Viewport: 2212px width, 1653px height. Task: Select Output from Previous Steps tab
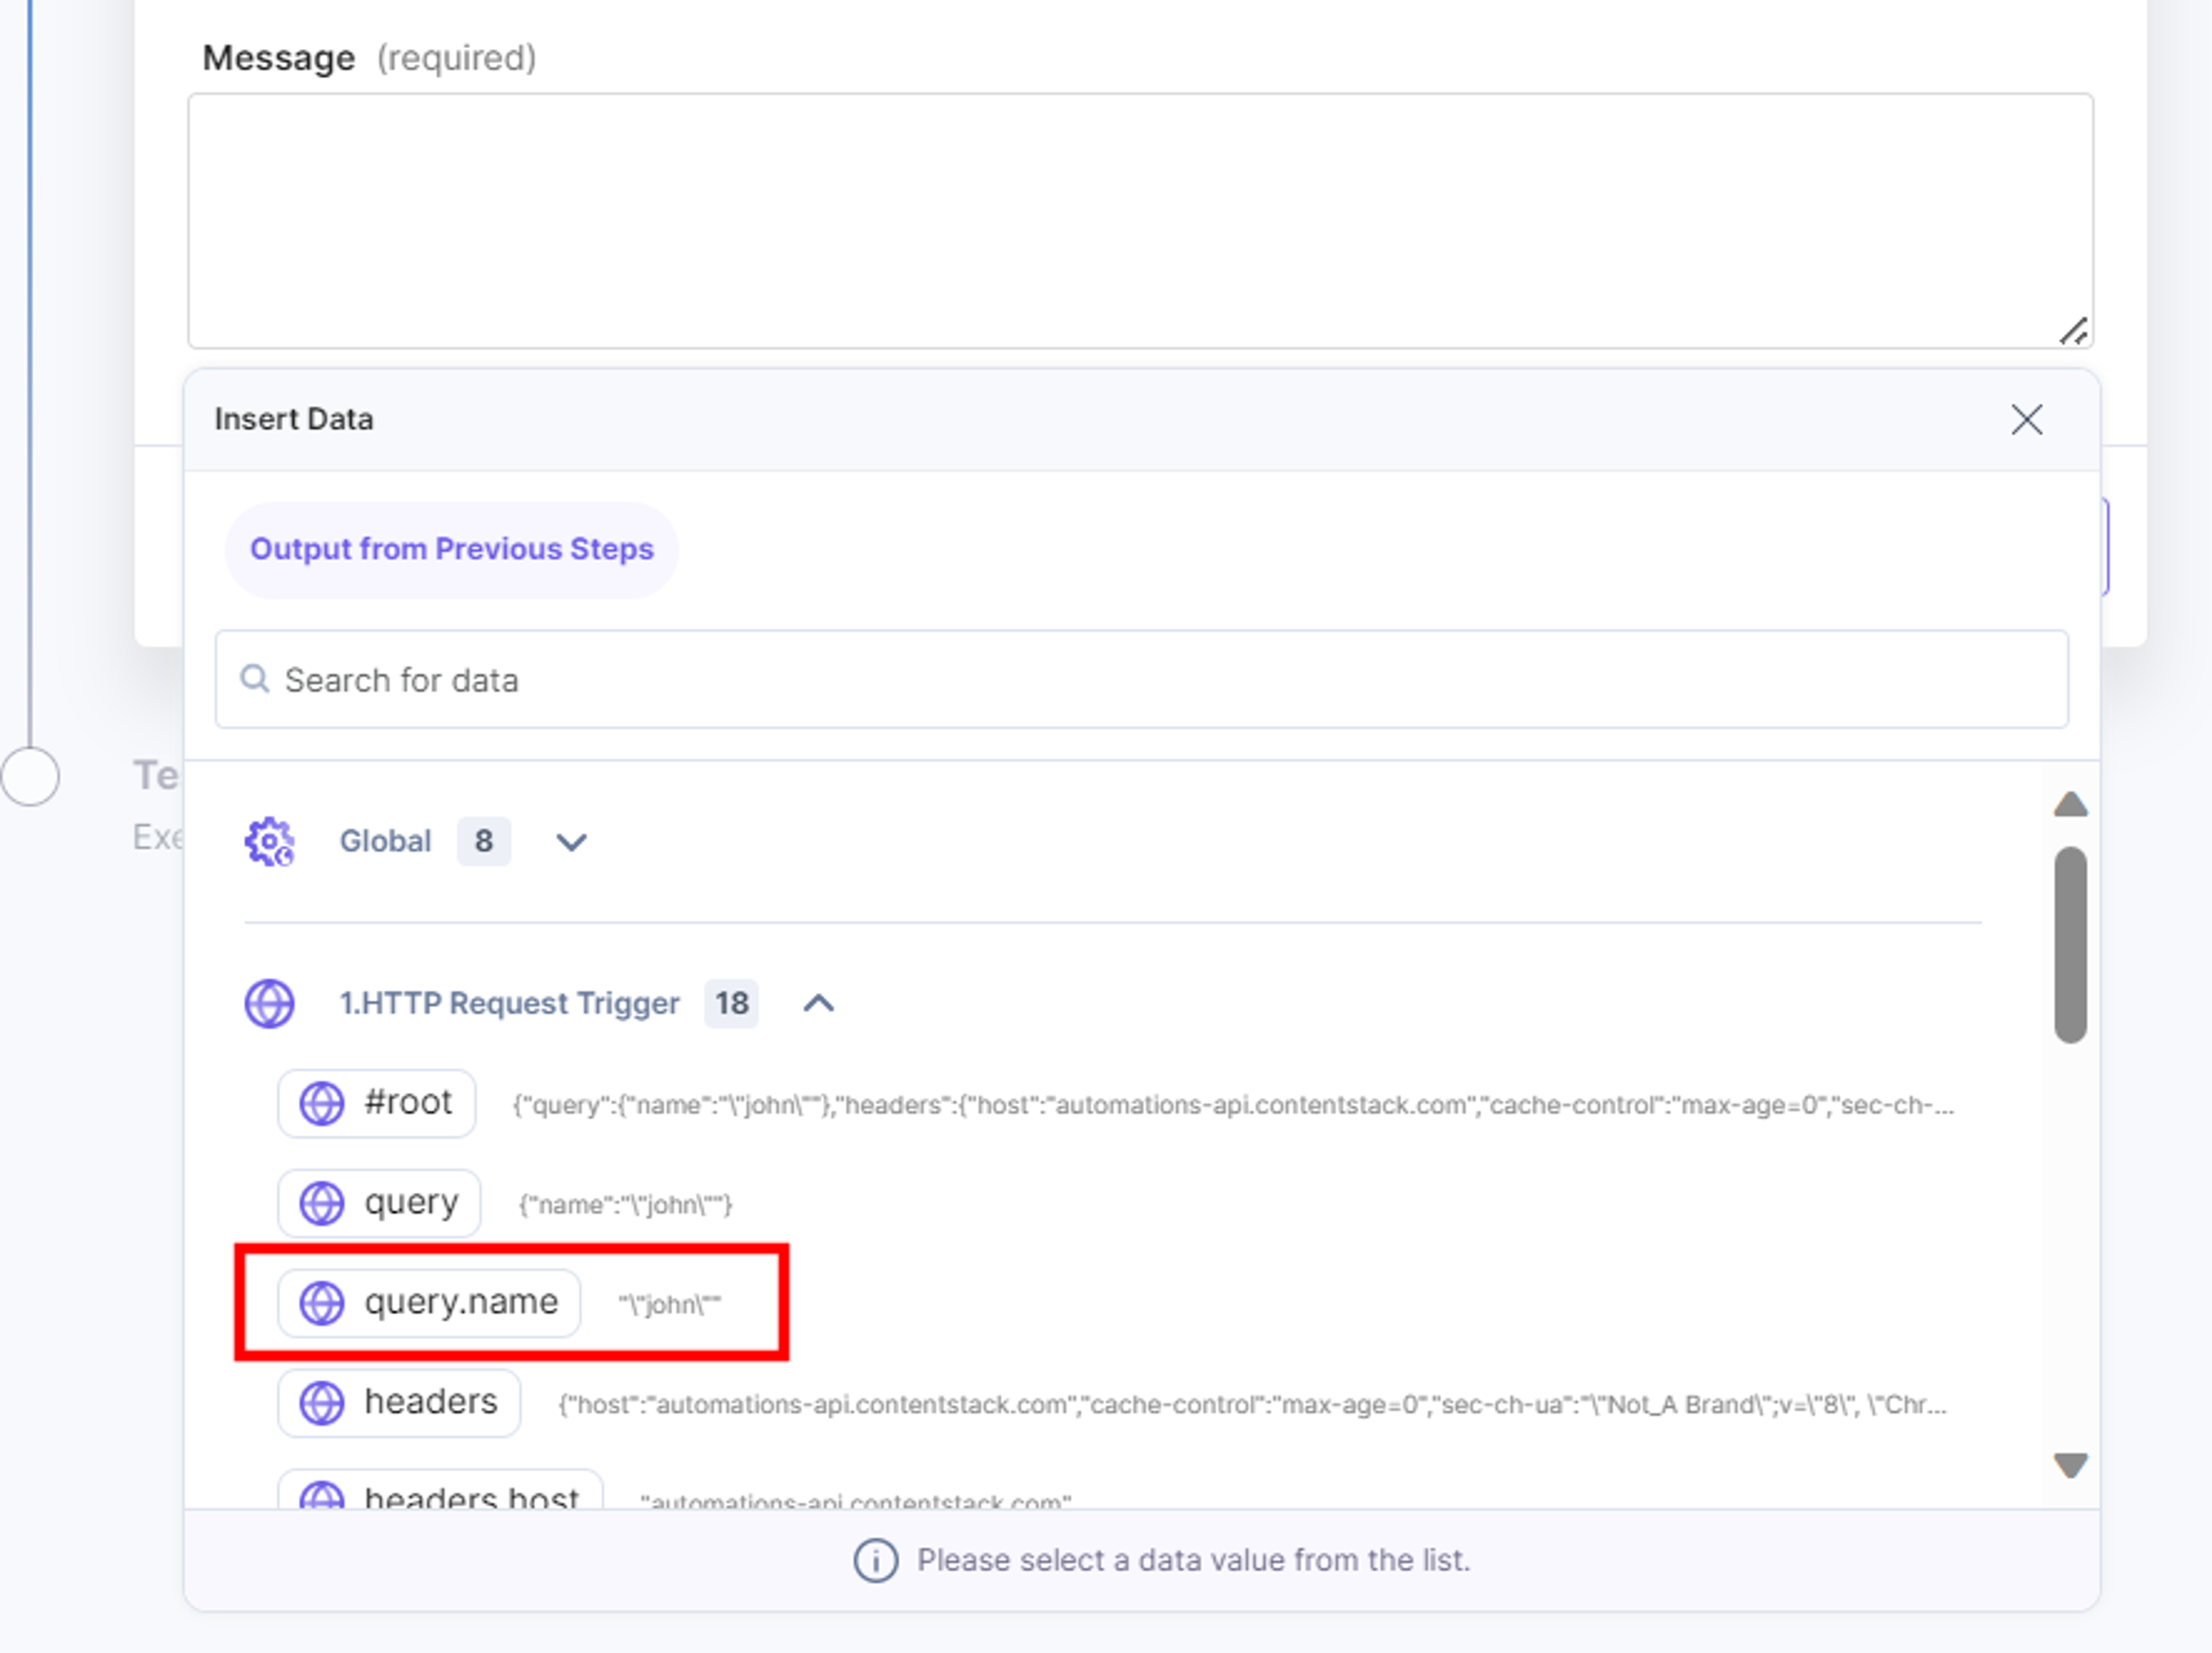pos(452,549)
